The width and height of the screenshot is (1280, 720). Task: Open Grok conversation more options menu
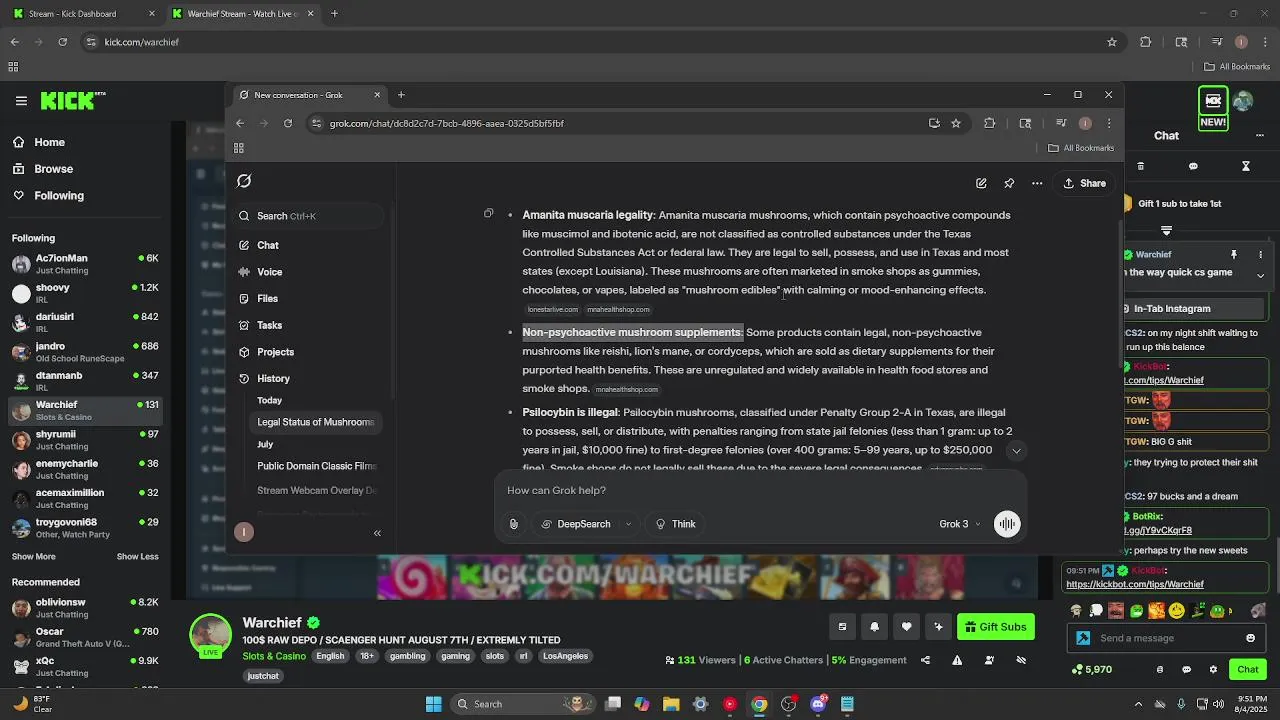tap(1037, 183)
